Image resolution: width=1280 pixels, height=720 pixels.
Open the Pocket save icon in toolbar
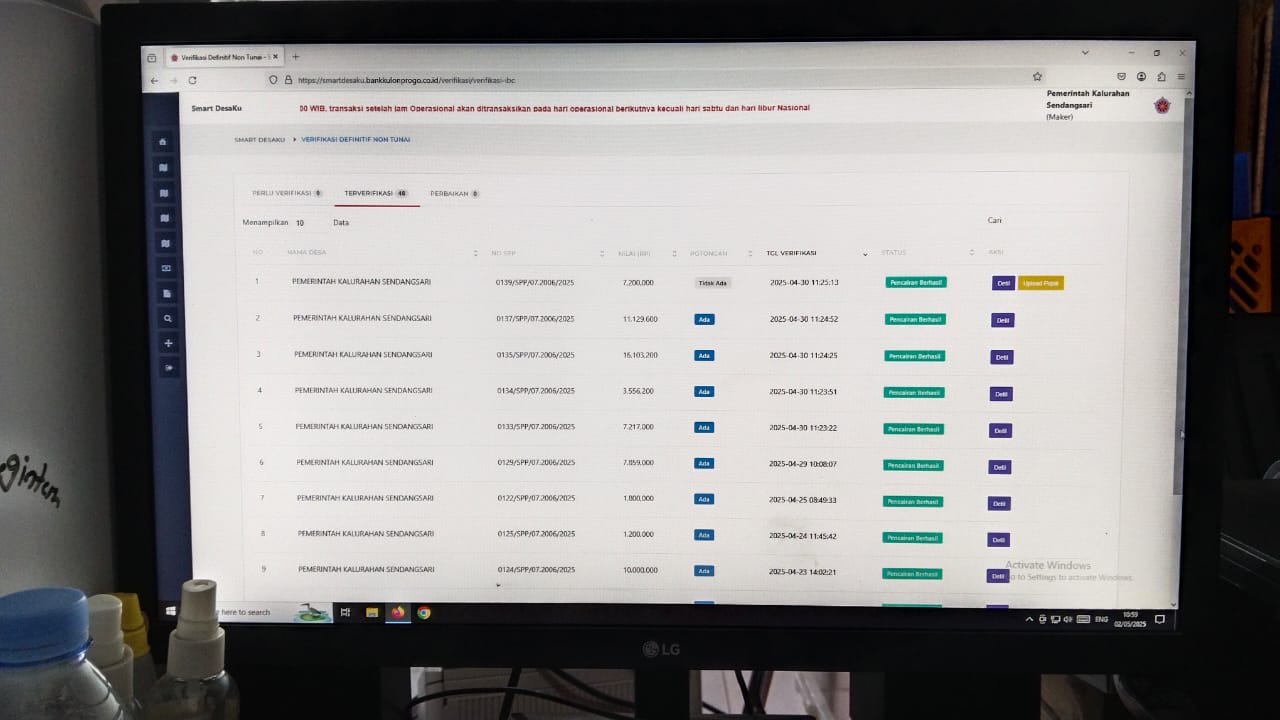coord(1122,76)
